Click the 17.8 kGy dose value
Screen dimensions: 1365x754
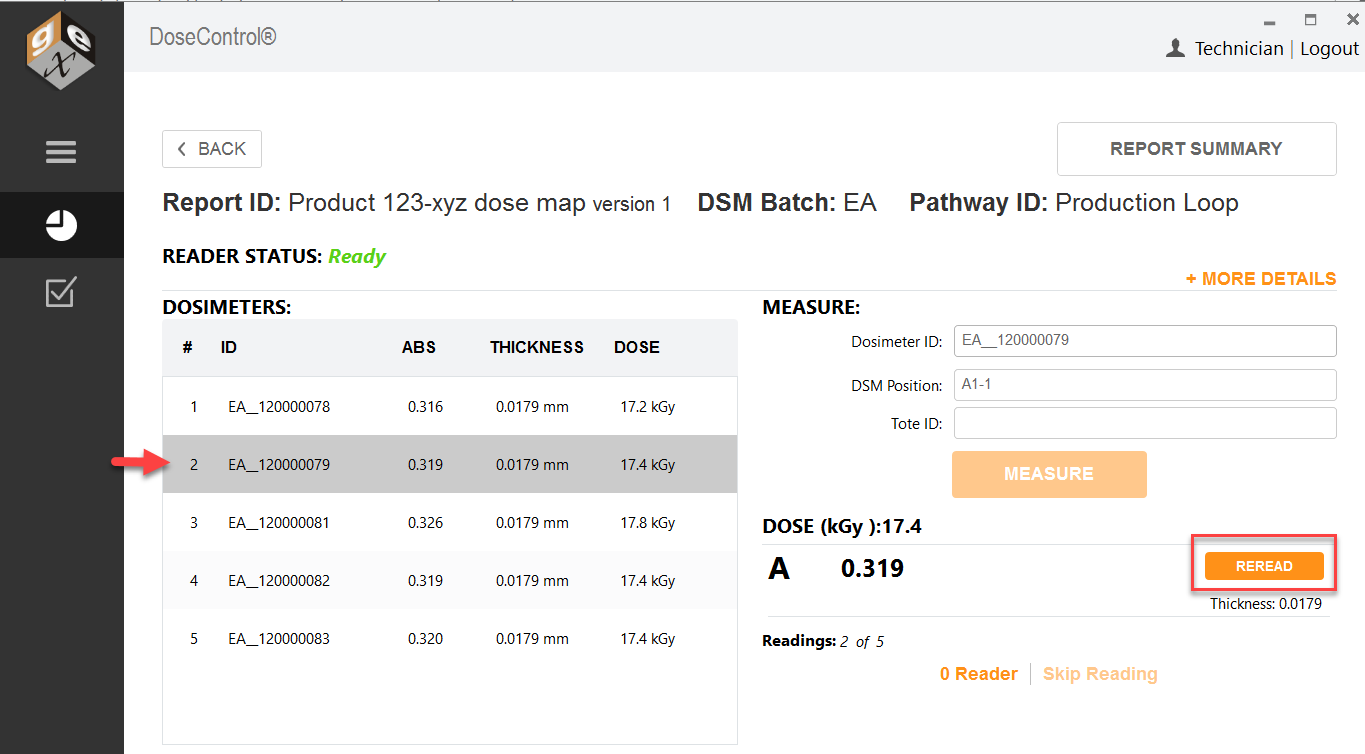tap(648, 523)
